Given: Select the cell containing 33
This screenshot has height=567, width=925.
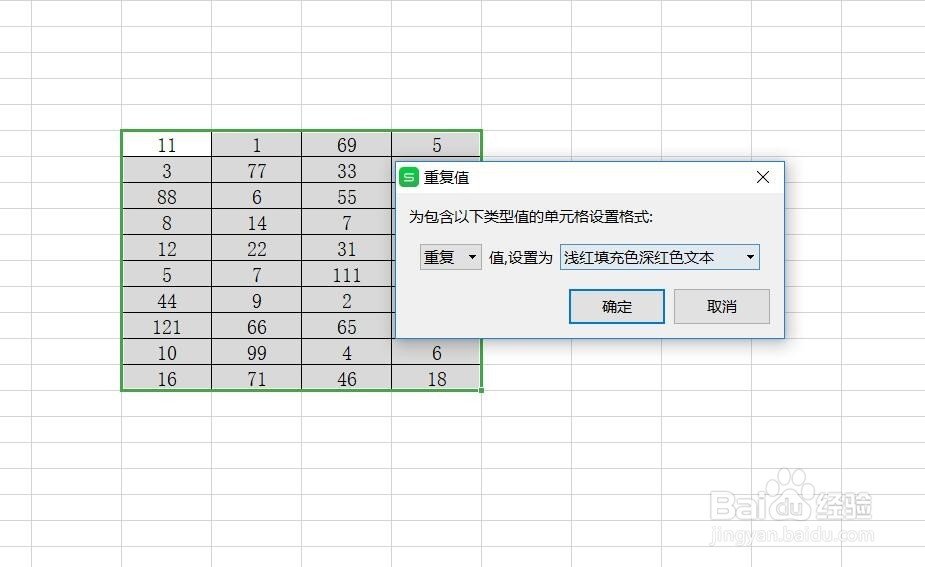Looking at the screenshot, I should [346, 170].
